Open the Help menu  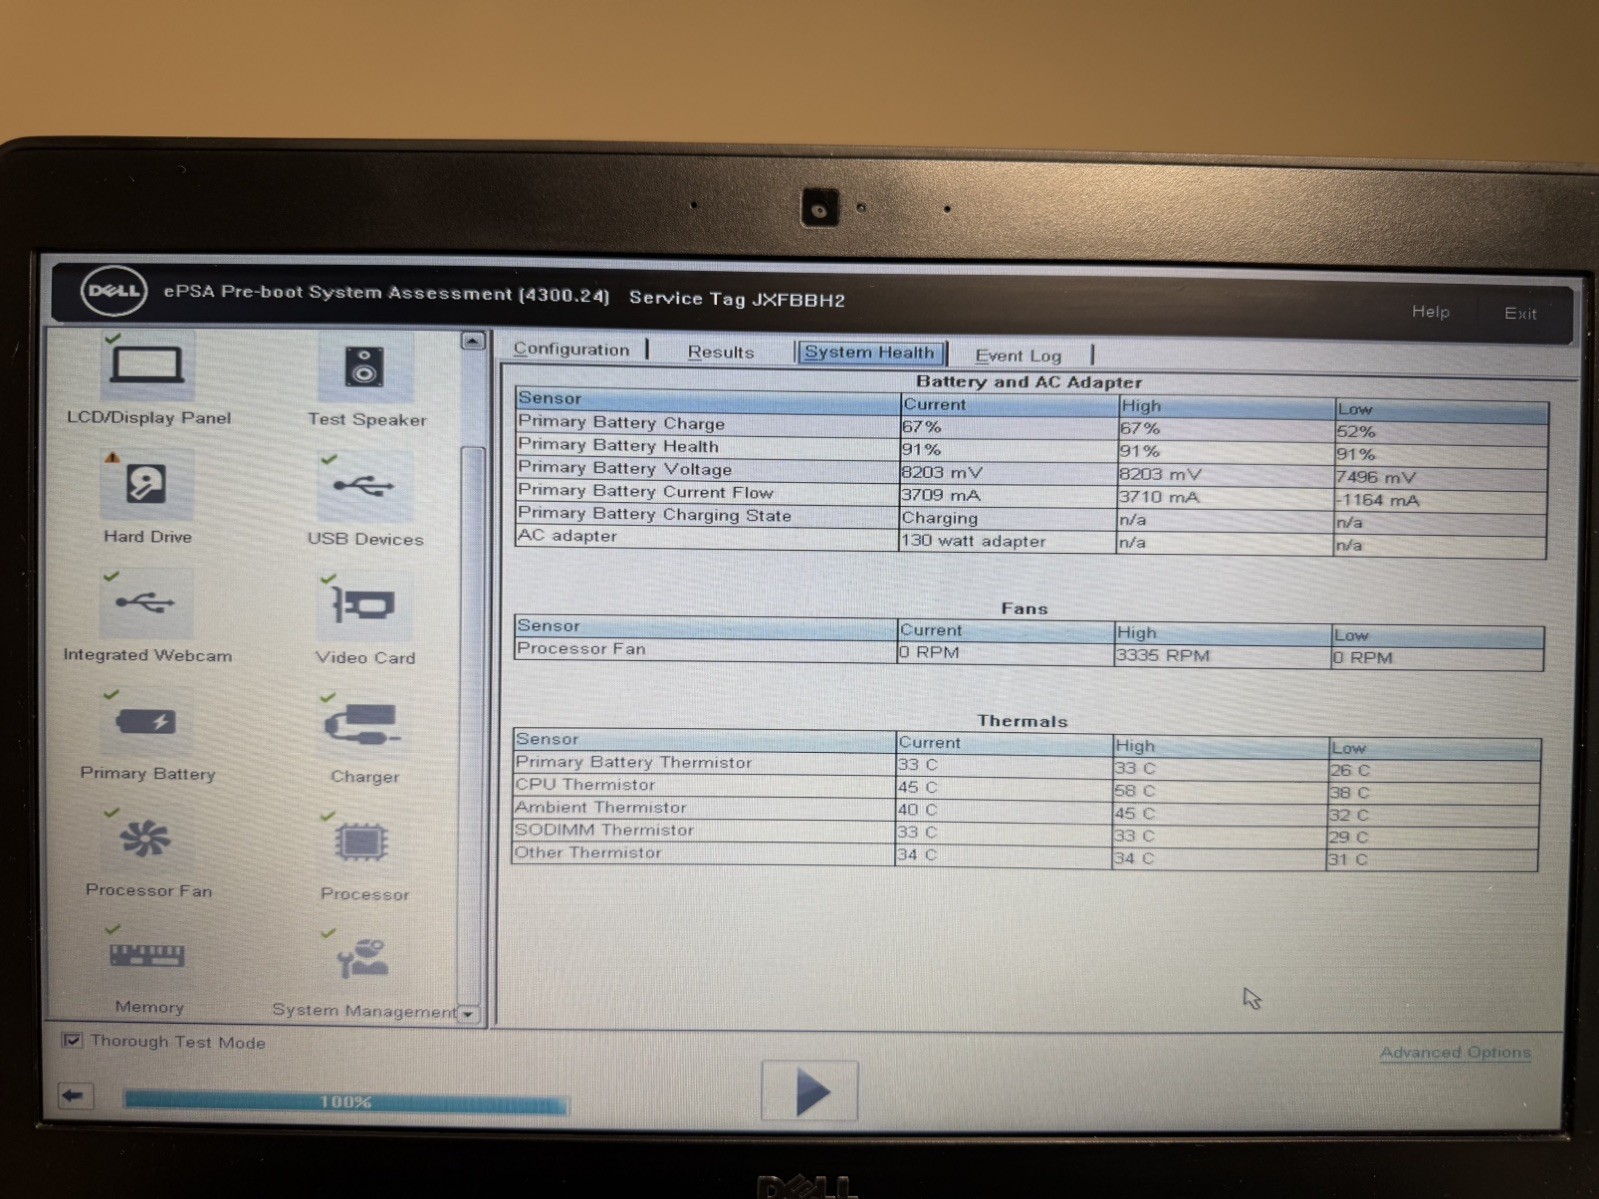click(1430, 311)
